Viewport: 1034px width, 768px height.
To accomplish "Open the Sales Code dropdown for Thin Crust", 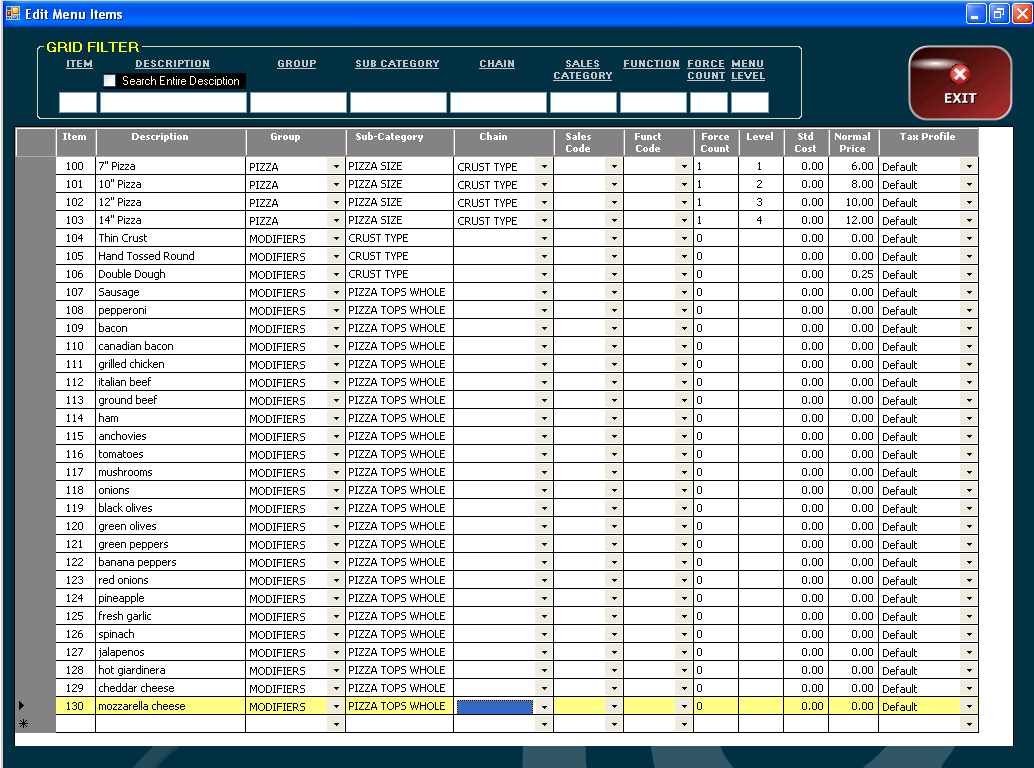I will tap(614, 239).
